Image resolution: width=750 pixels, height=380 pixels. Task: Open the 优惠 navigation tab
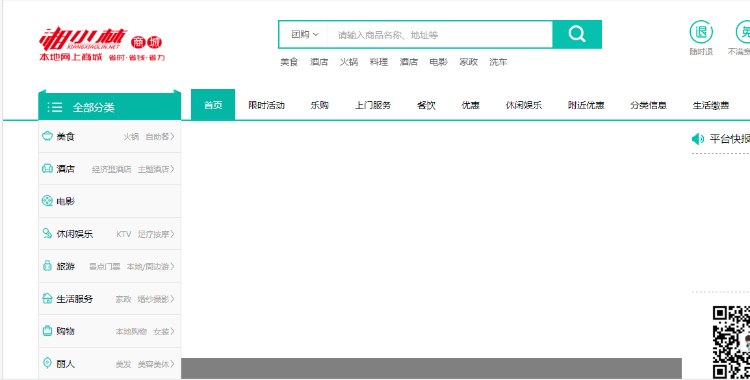(470, 105)
